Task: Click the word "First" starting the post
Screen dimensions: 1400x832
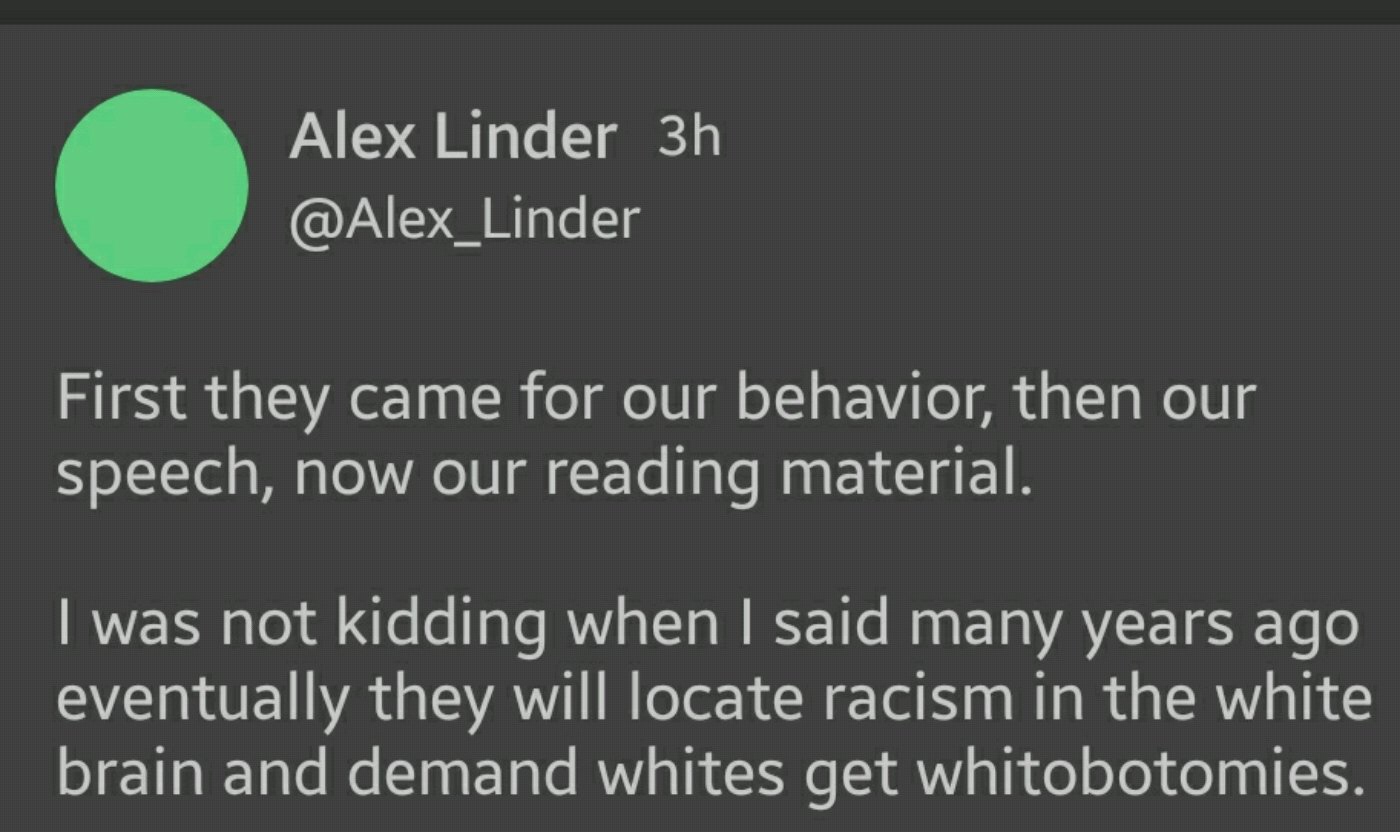Action: tap(122, 397)
